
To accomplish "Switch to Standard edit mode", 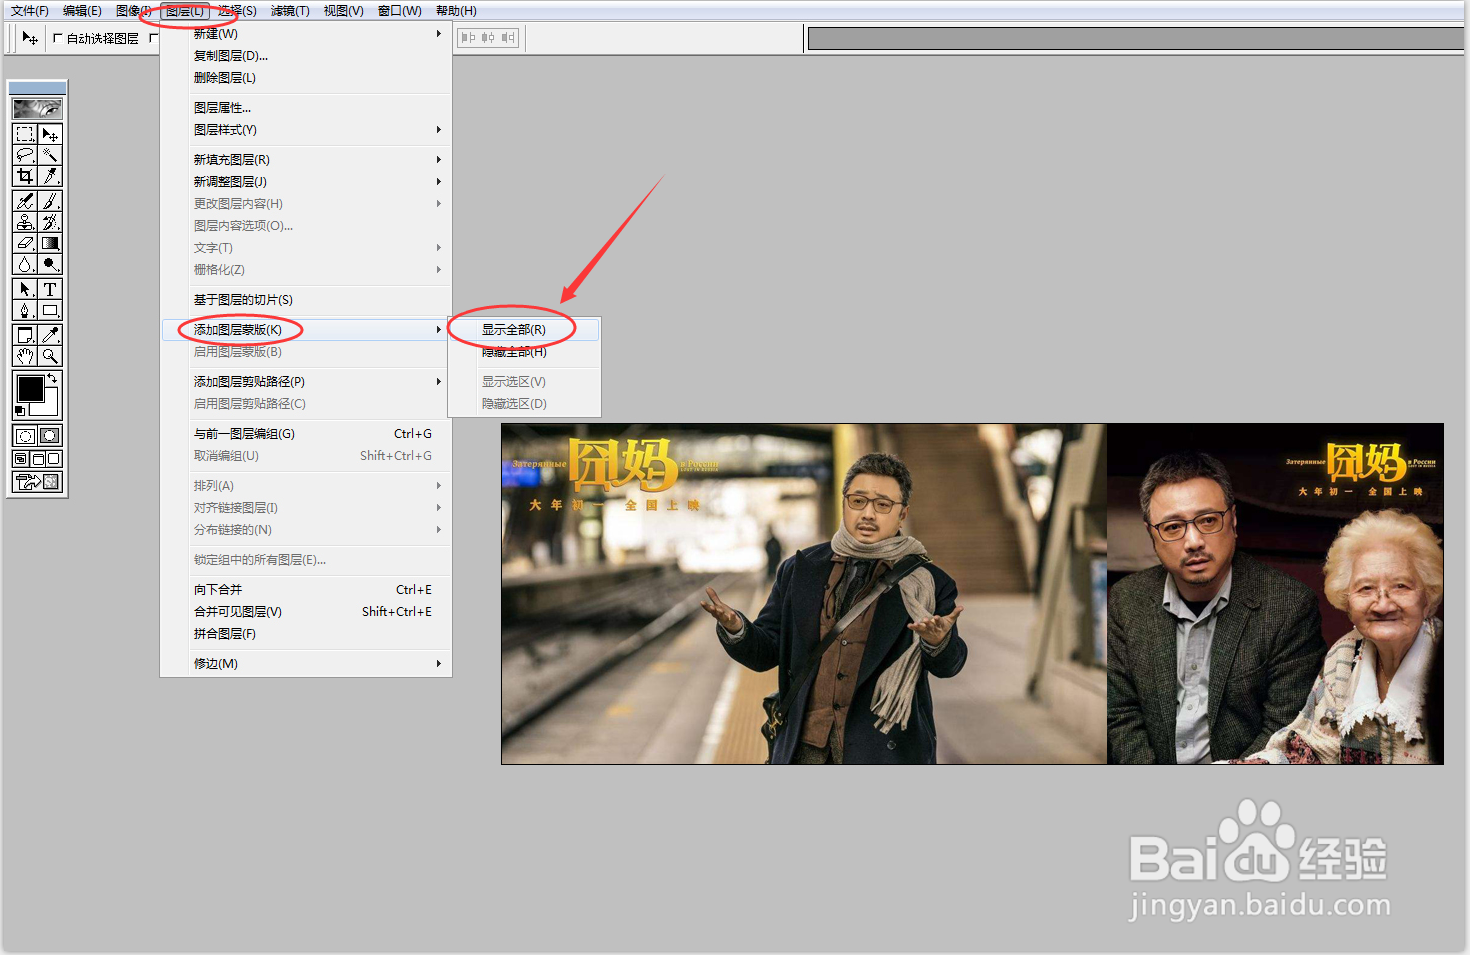I will (x=25, y=436).
